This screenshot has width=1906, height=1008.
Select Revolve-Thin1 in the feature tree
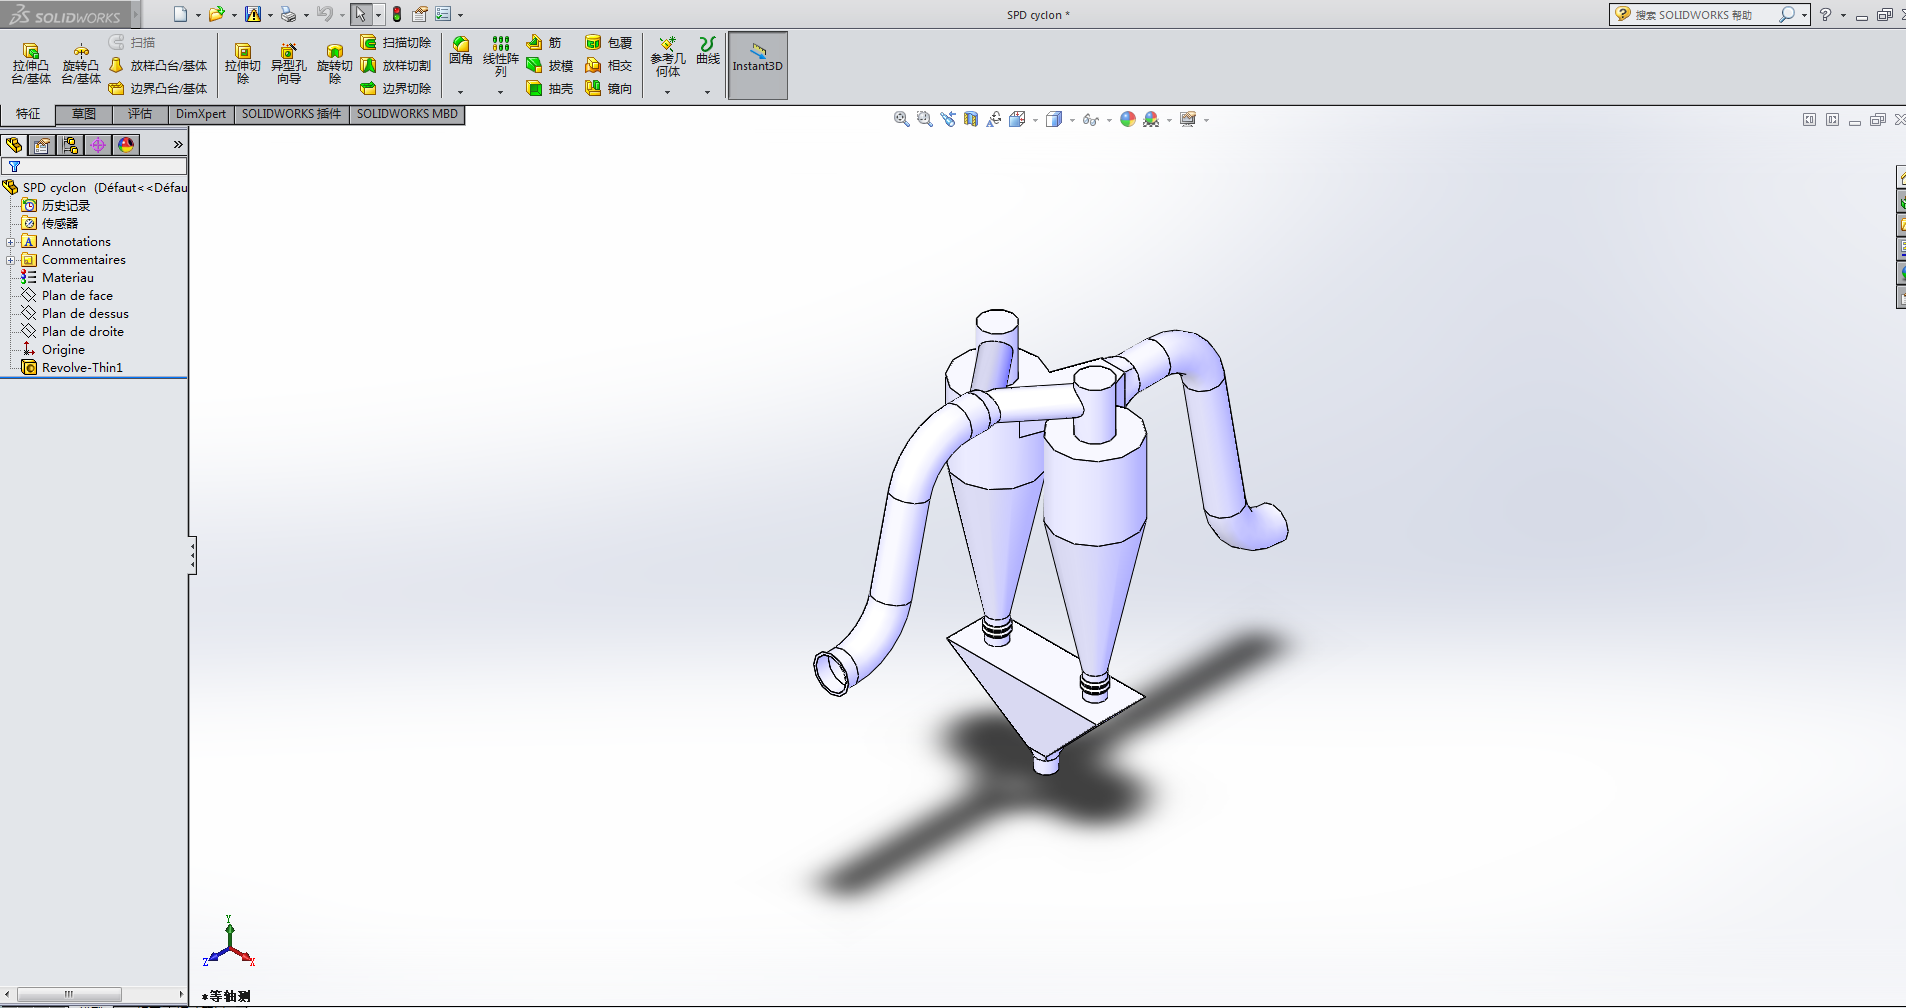(82, 368)
